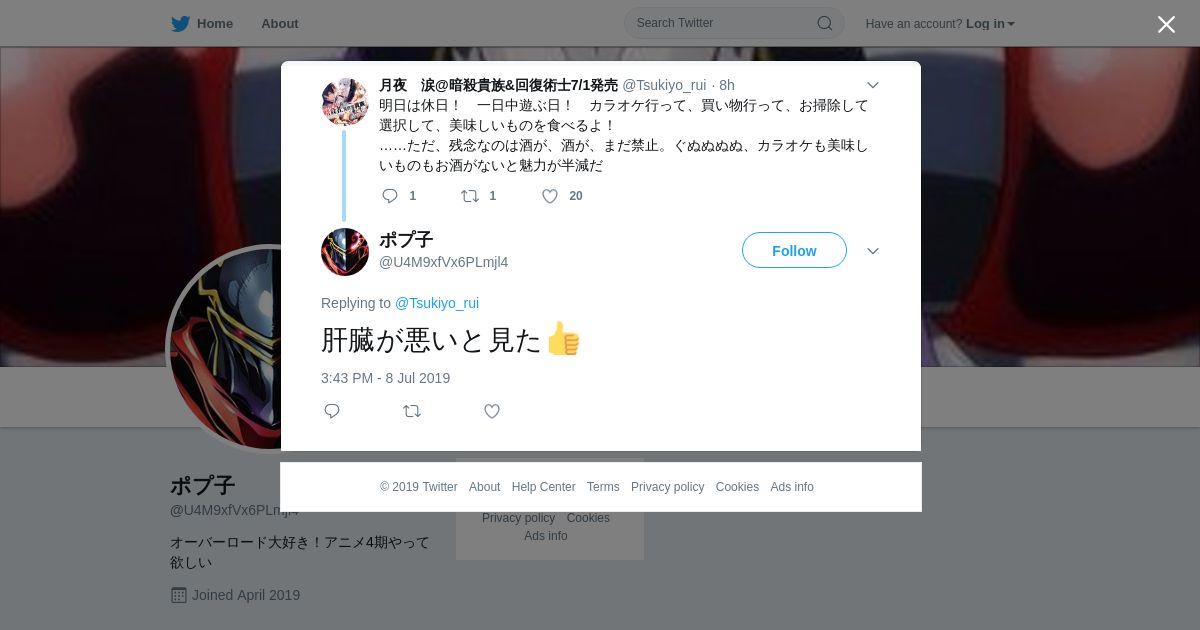Viewport: 1200px width, 630px height.
Task: Open the @Tsukiyo_rui reply mention link
Action: coord(437,303)
